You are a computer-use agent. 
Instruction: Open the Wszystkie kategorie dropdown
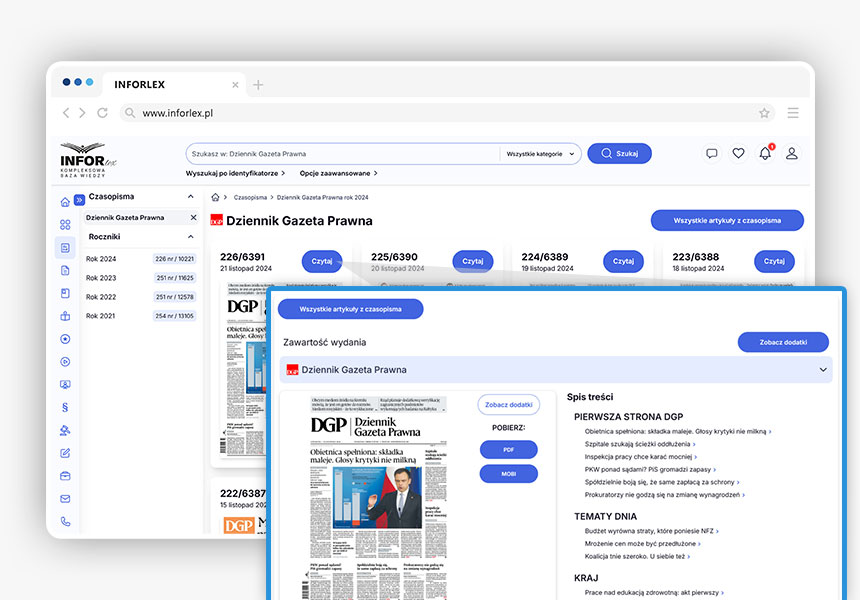coord(540,154)
